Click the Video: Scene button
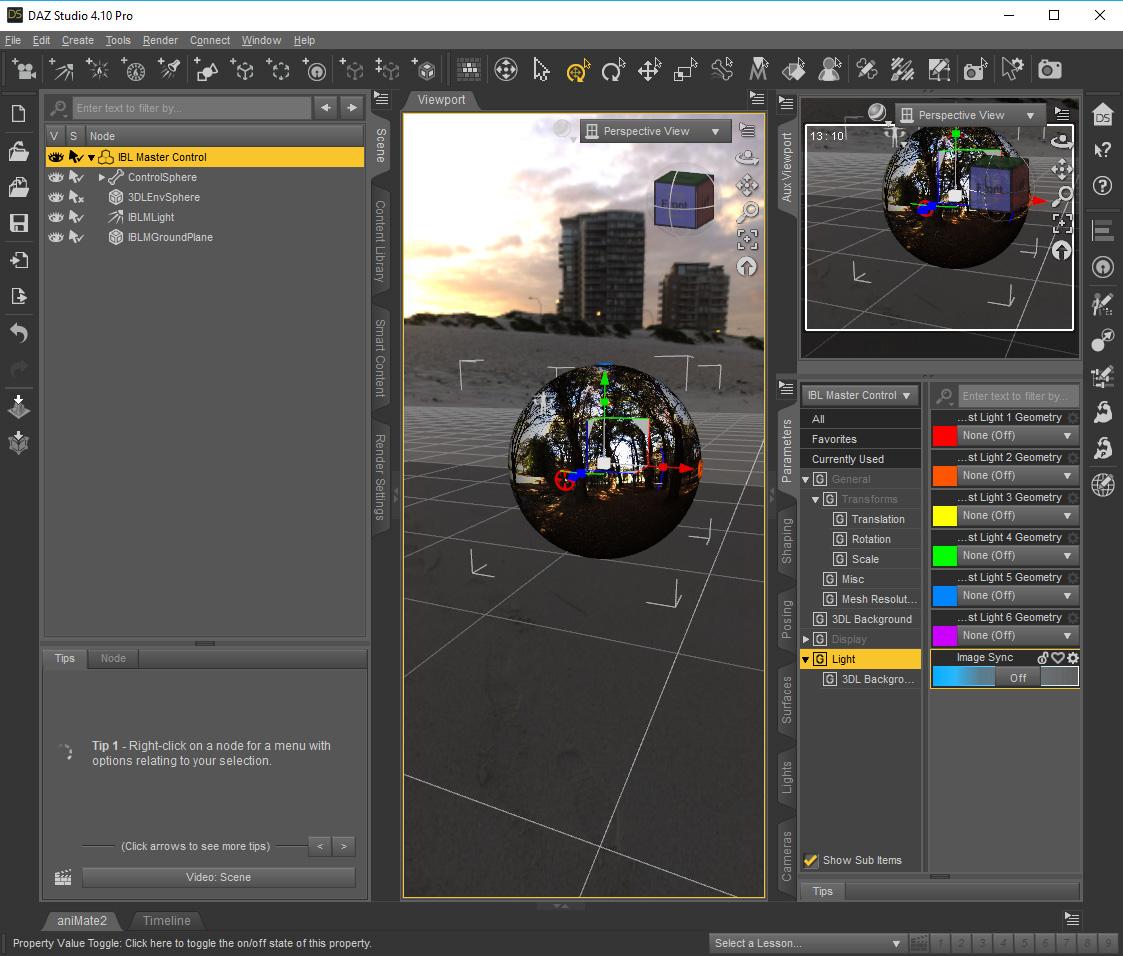 point(218,877)
